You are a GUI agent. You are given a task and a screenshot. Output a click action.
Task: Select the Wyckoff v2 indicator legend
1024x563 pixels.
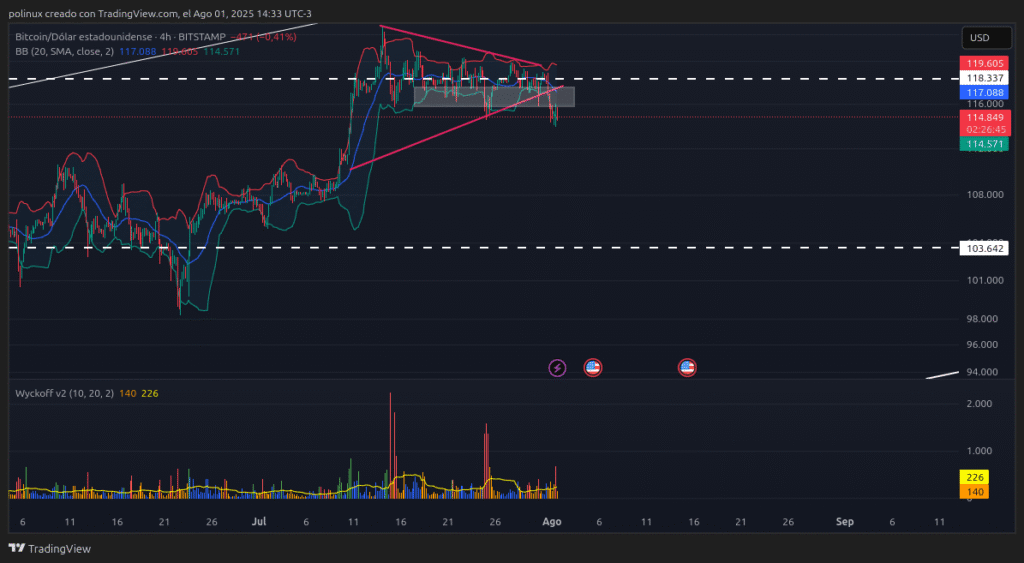tap(62, 393)
